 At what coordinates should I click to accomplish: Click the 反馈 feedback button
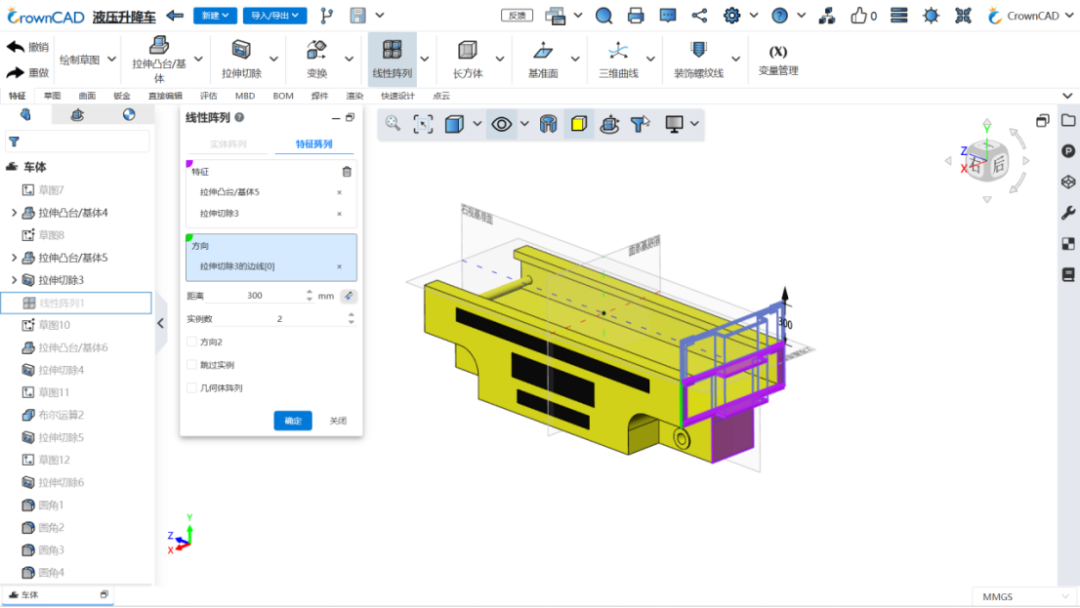pos(516,14)
